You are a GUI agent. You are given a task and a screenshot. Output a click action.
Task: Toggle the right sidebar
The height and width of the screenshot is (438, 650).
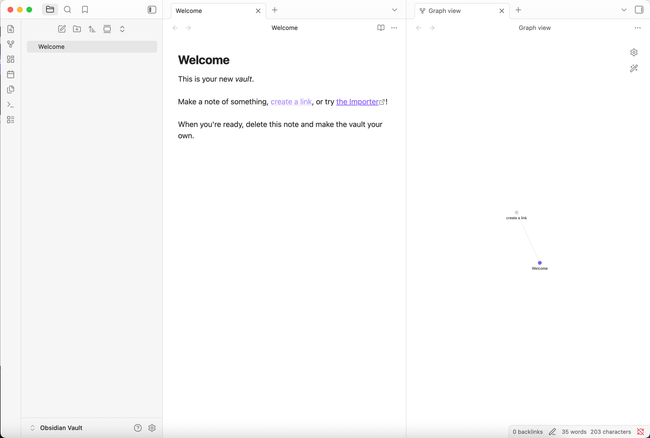pos(639,10)
